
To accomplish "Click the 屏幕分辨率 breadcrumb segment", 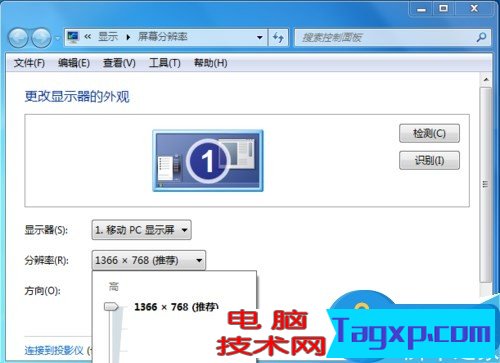I will click(x=163, y=37).
